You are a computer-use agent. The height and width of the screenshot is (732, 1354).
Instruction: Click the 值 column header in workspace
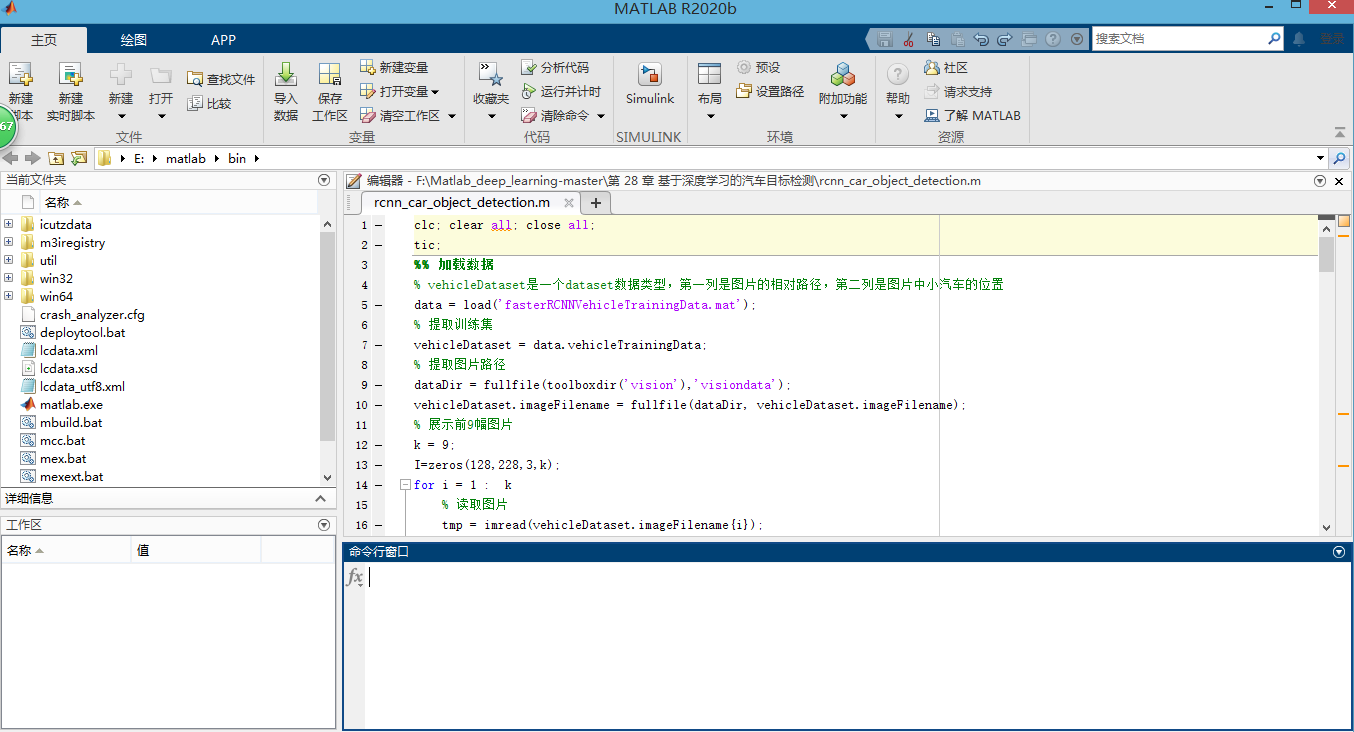point(196,550)
